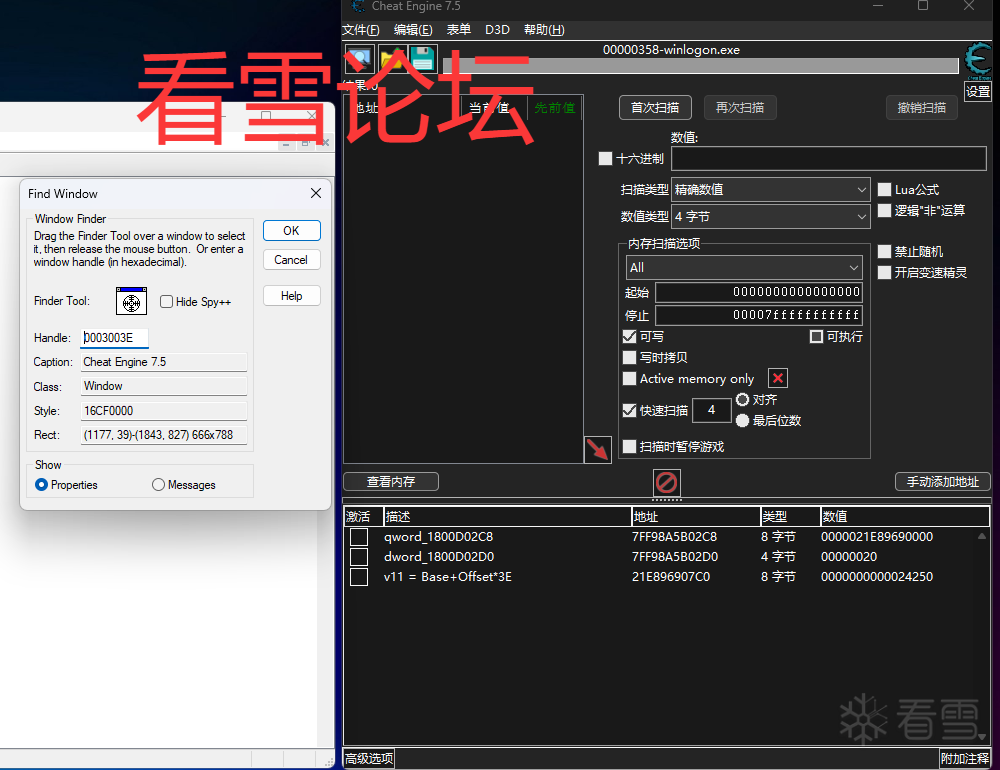Click the 数值 column header in address list
This screenshot has width=1000, height=770.
pos(905,517)
